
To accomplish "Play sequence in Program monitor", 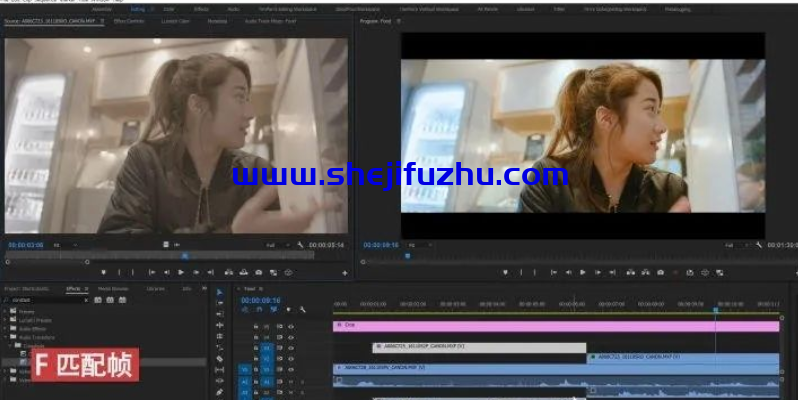I will tap(583, 272).
